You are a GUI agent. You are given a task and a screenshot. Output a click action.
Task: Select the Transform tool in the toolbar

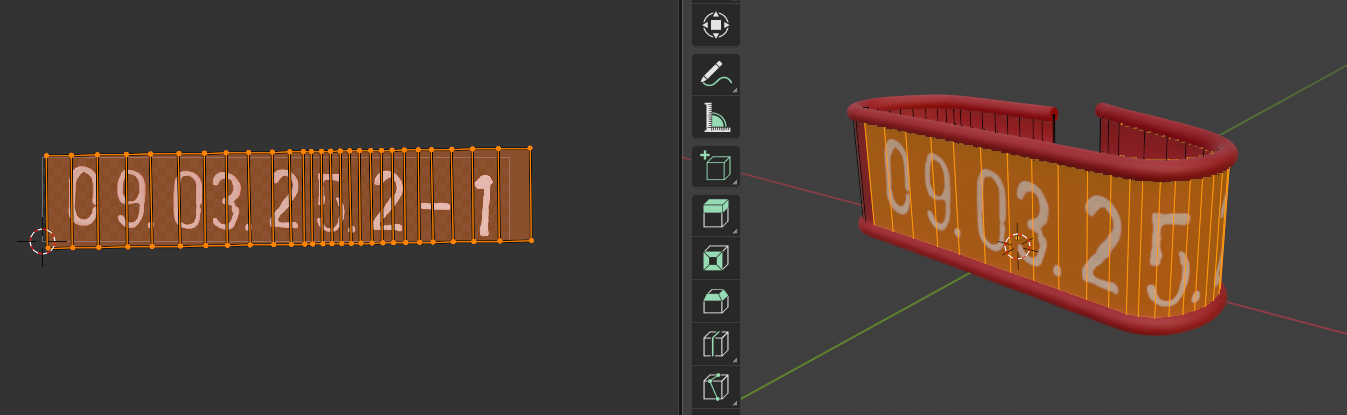(715, 25)
